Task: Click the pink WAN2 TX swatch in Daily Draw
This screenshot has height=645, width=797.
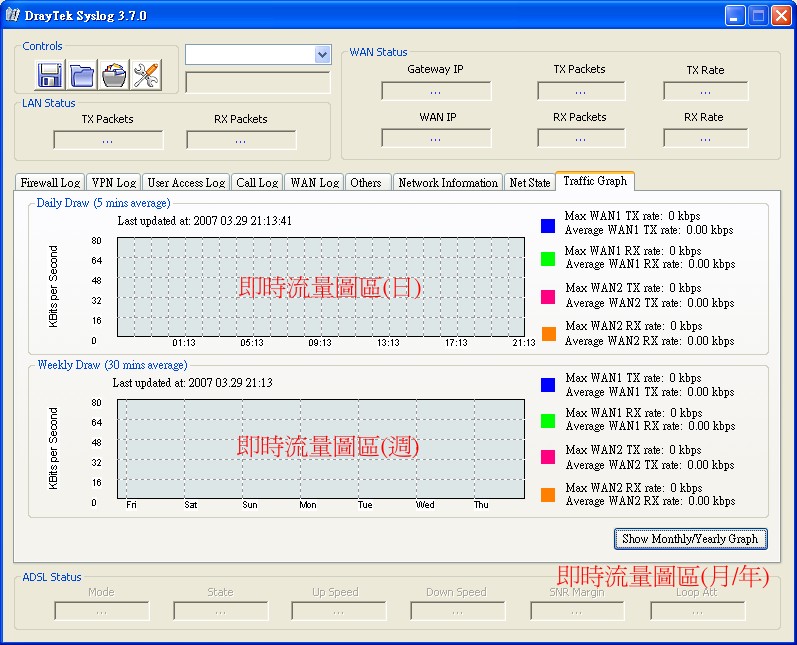Action: pyautogui.click(x=548, y=297)
